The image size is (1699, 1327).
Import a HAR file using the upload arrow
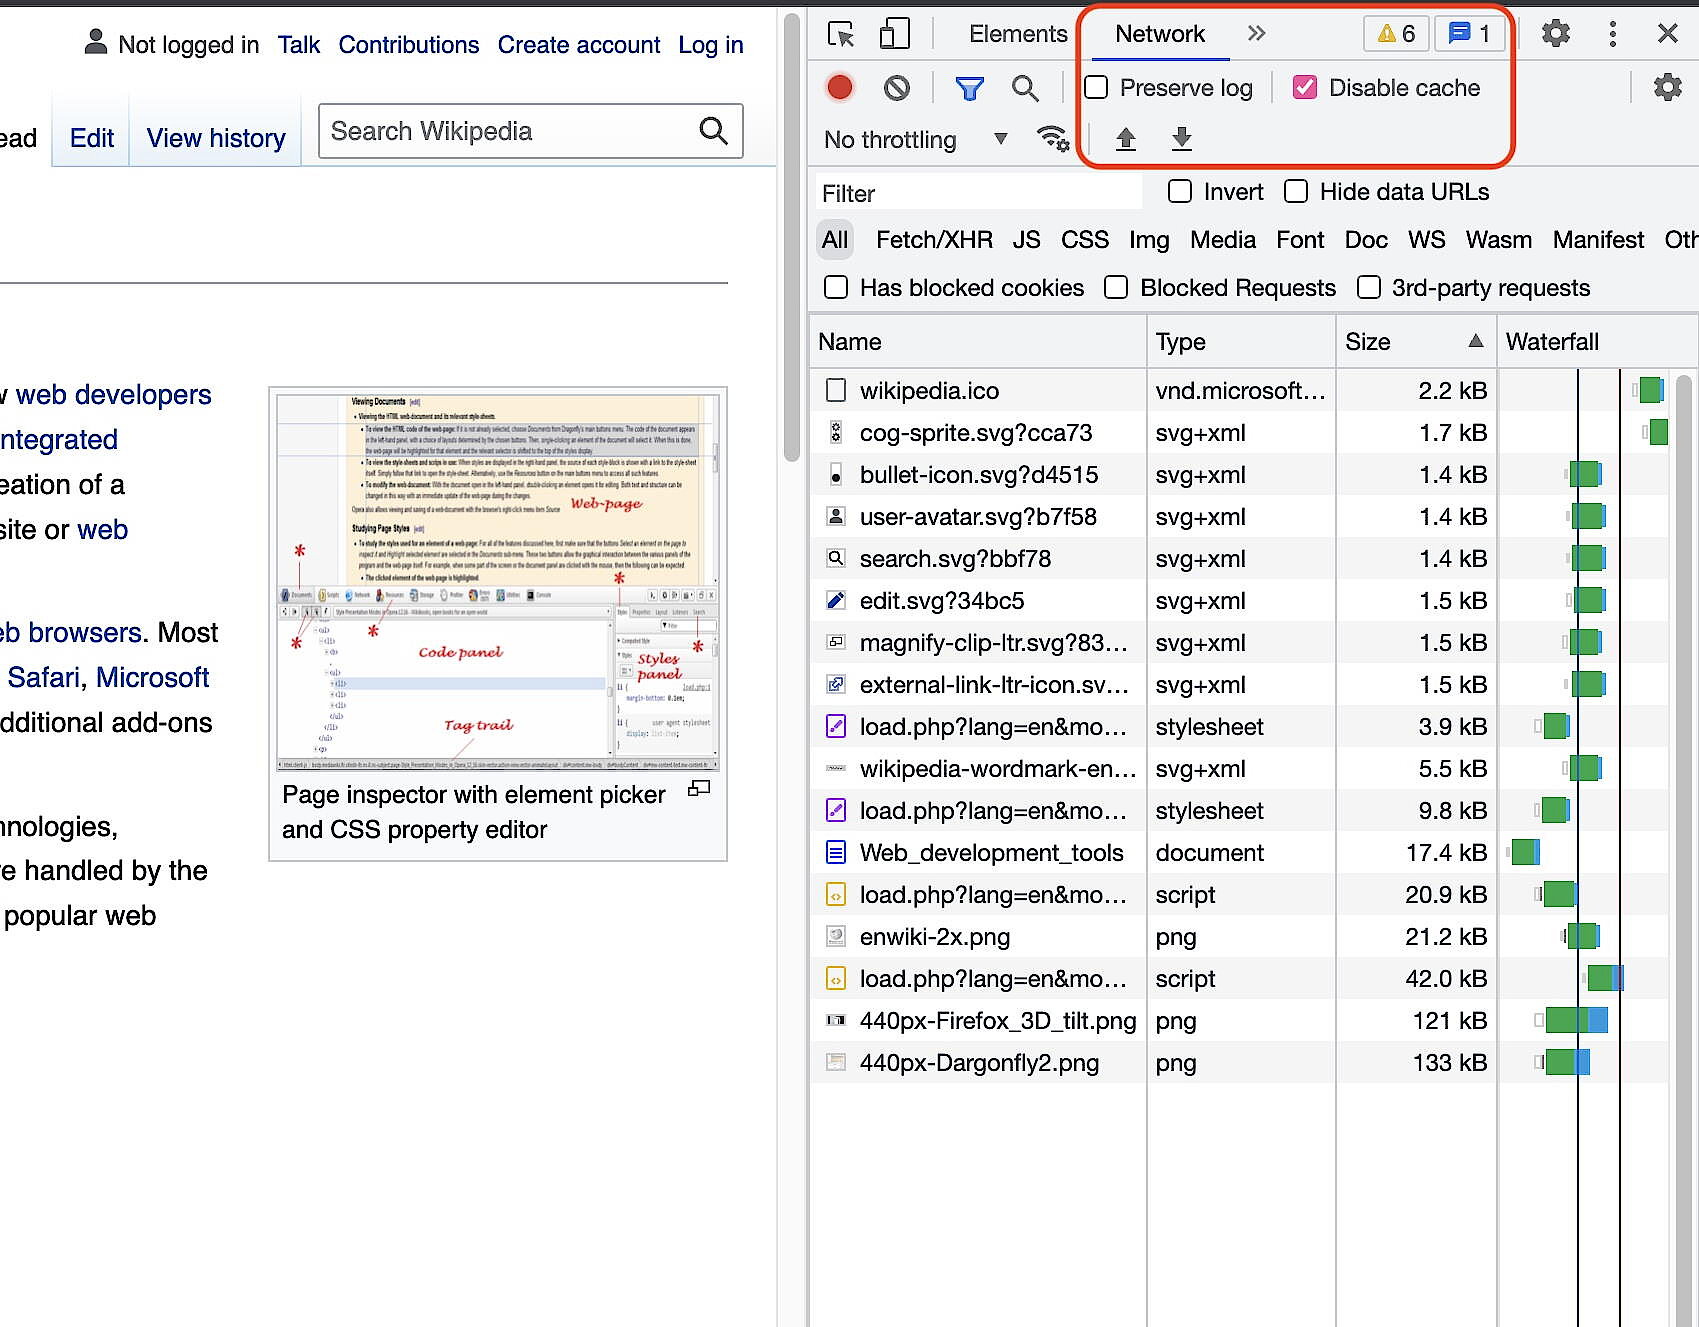(1125, 139)
